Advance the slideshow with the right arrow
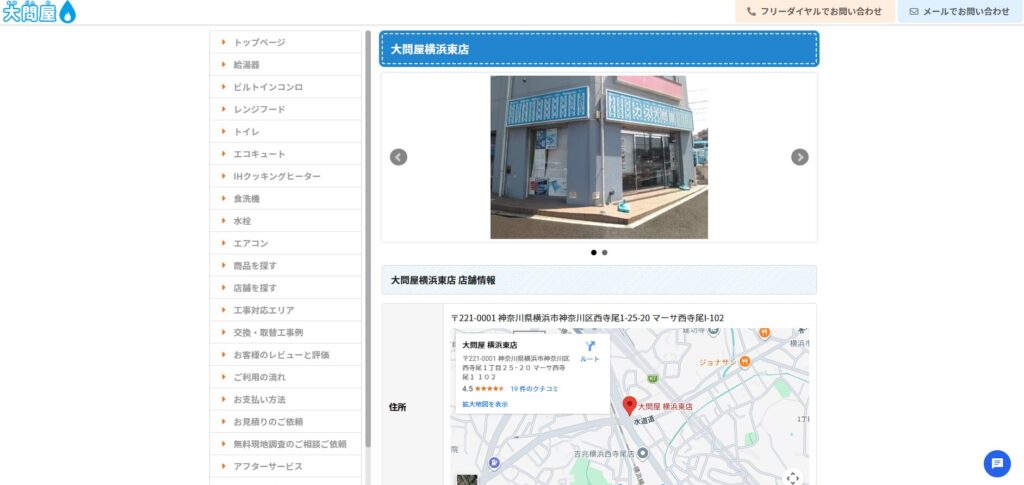 pos(799,157)
